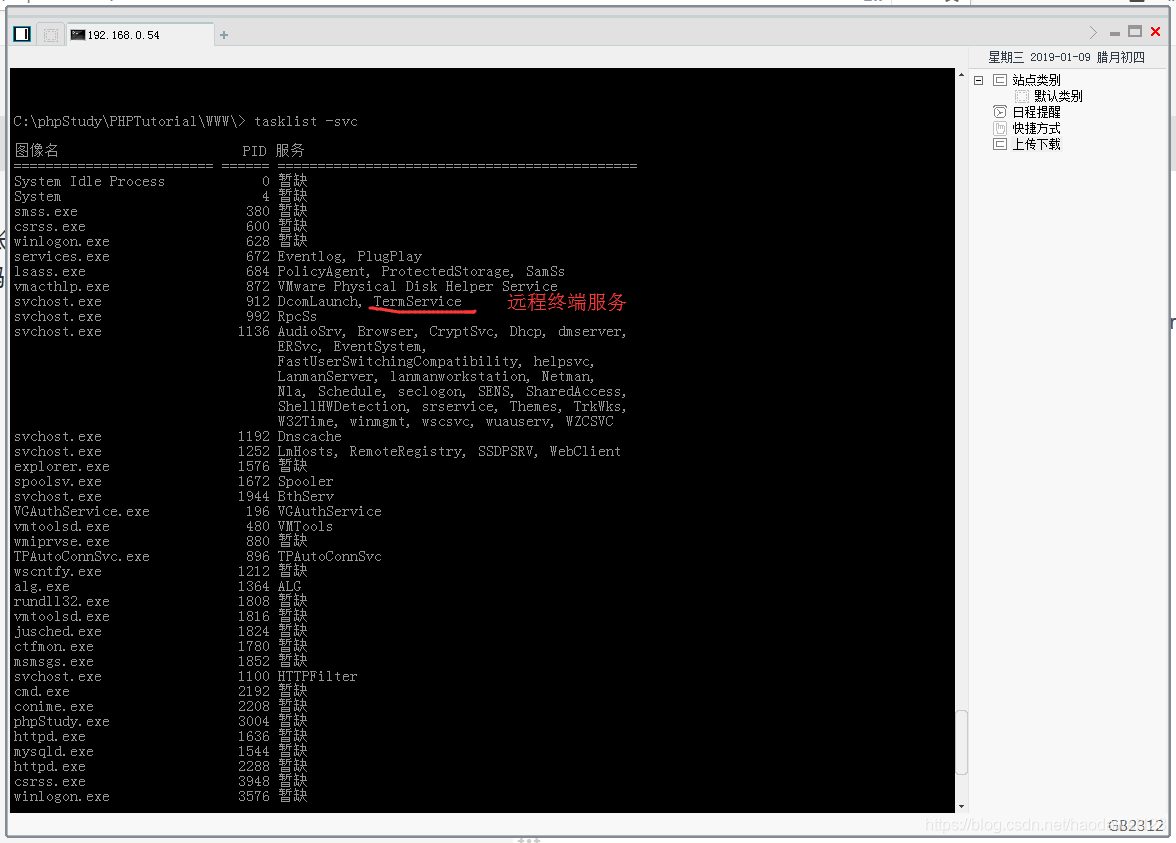Click the wscntfy.exe process name
The image size is (1176, 843).
click(58, 572)
